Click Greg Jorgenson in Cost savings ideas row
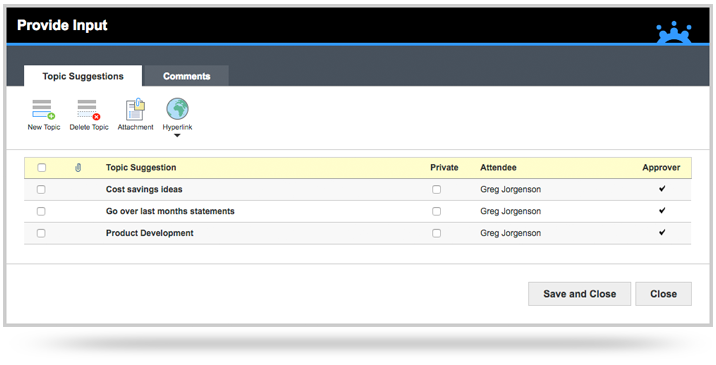 coord(511,189)
